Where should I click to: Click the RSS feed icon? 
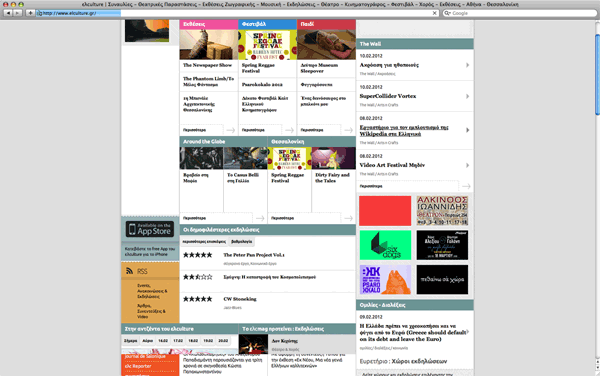coord(129,271)
